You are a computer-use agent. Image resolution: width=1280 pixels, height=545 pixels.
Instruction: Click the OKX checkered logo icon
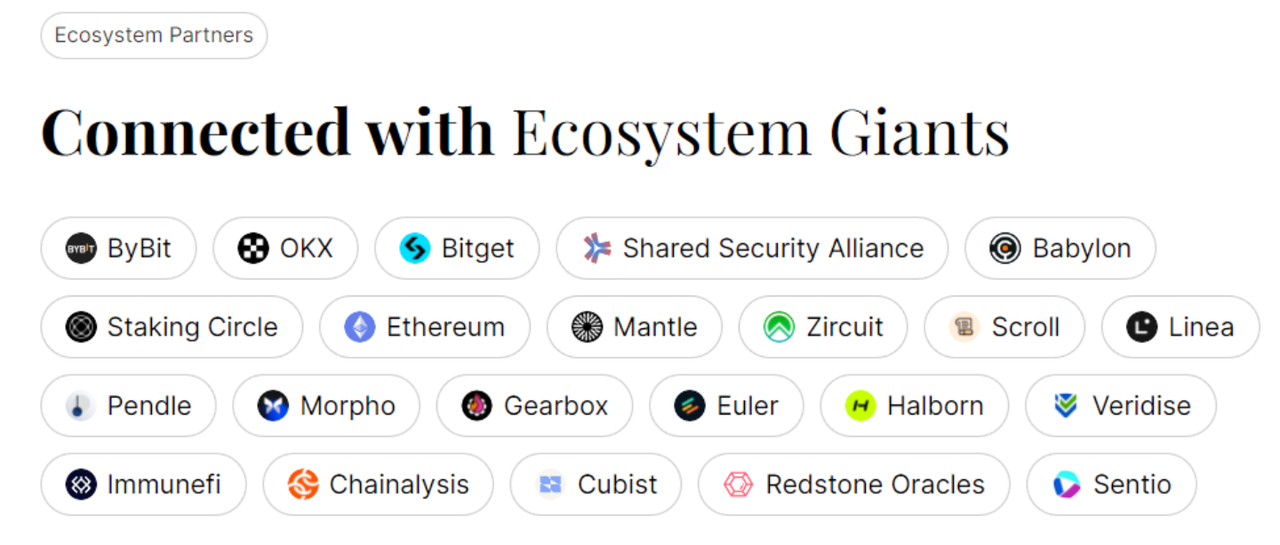(253, 248)
